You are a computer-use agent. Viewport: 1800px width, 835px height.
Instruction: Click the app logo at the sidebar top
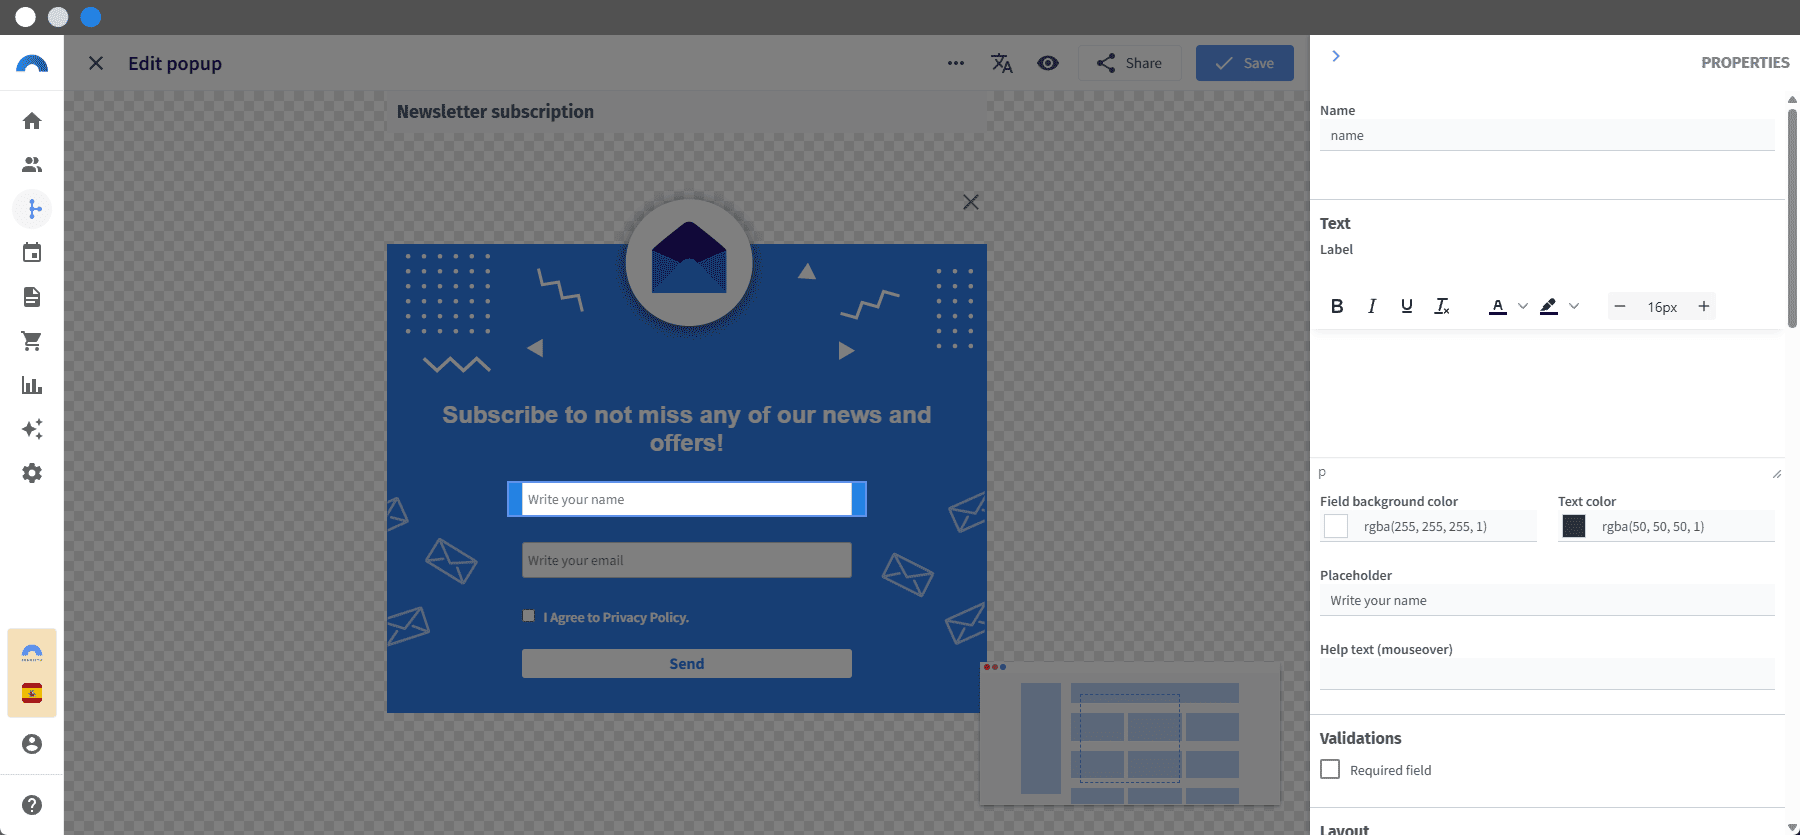(32, 64)
